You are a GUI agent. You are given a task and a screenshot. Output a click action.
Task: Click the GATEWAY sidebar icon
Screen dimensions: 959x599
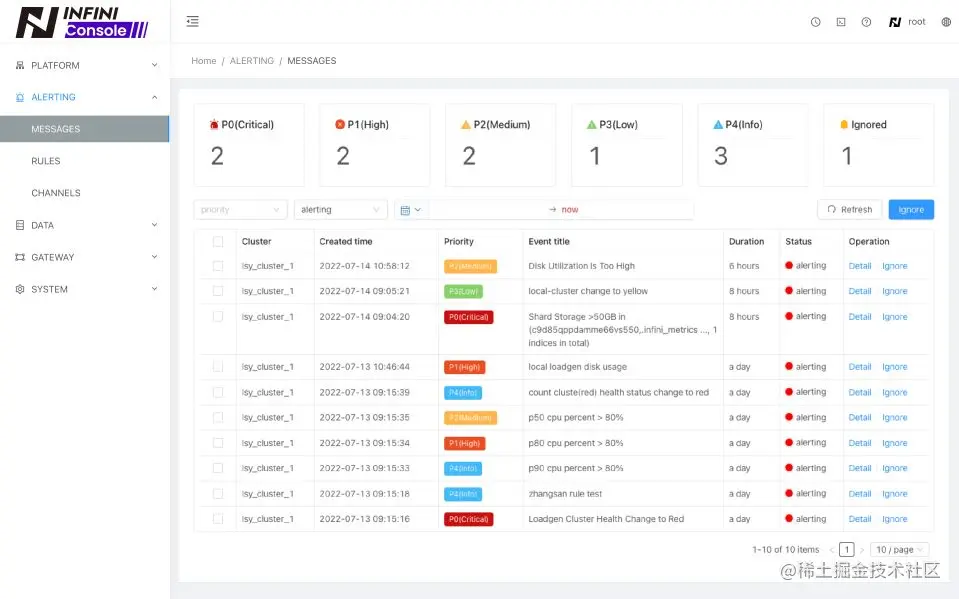coord(20,257)
